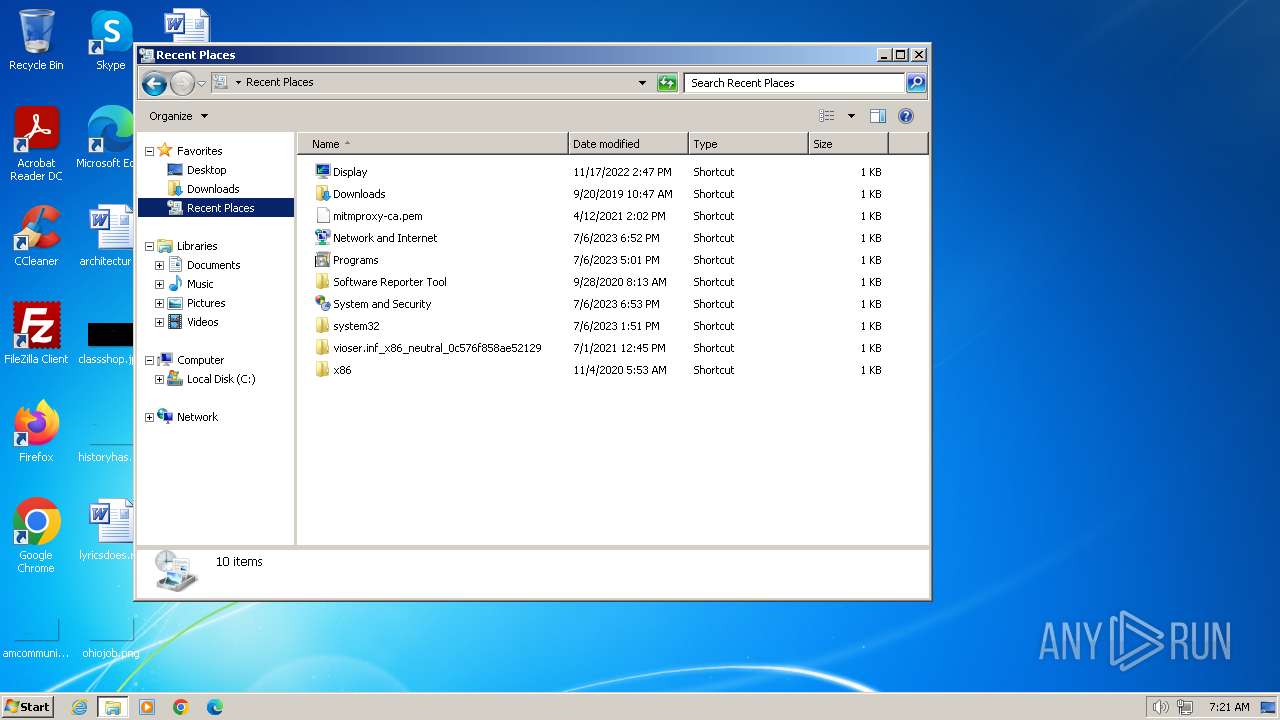Select Recent Places in the navigation pane

click(x=215, y=208)
